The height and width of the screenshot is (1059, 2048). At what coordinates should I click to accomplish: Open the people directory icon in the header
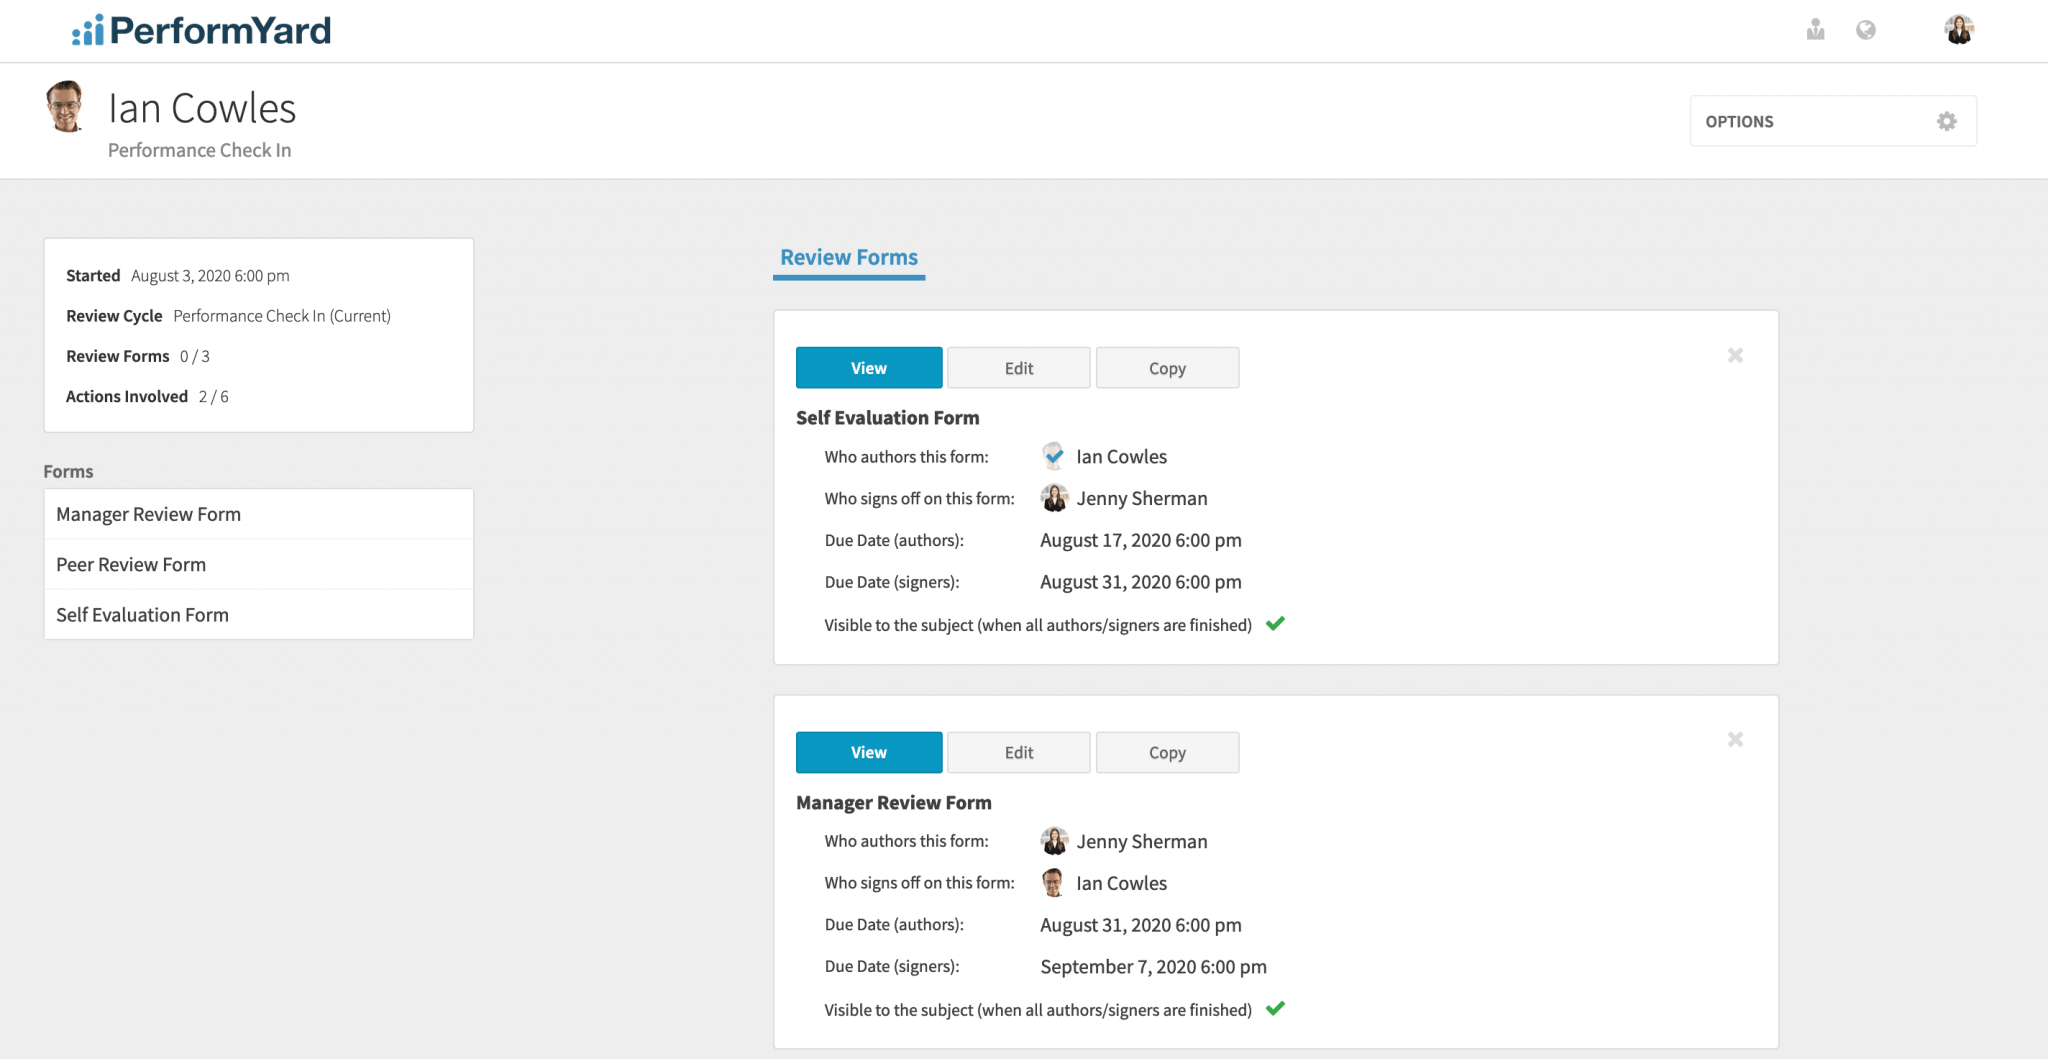point(1815,30)
